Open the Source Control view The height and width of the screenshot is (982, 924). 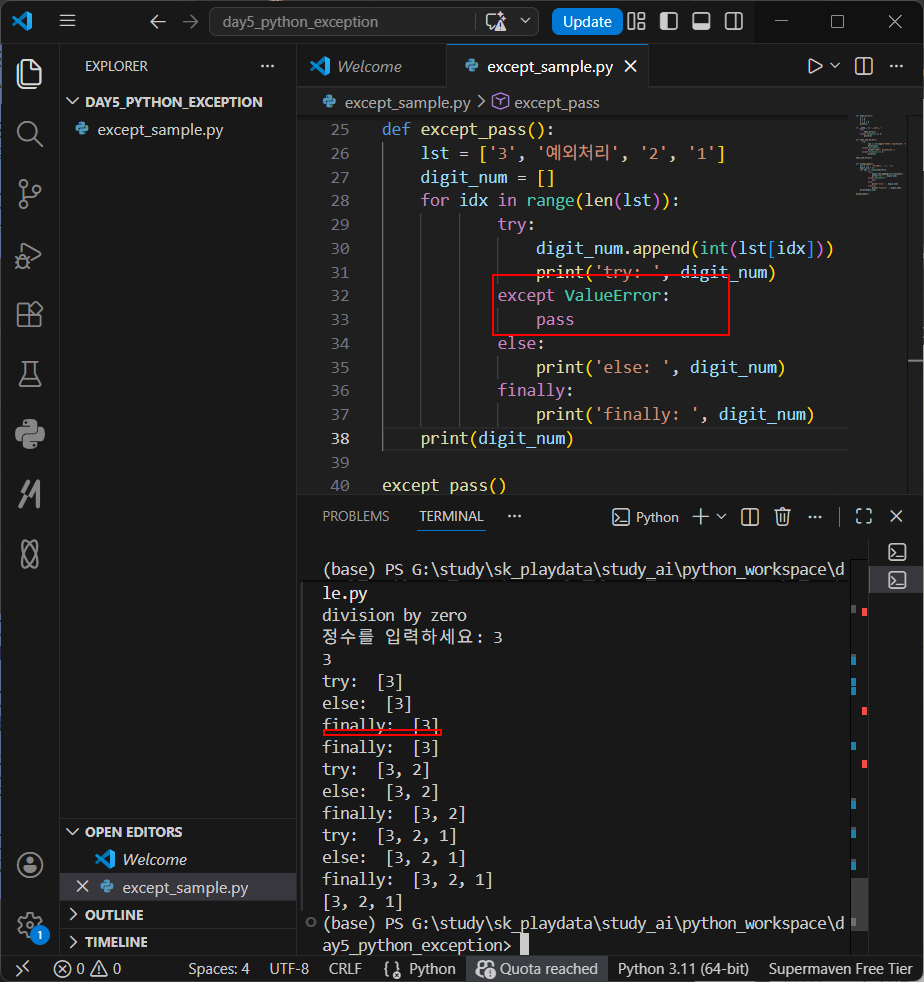point(29,194)
